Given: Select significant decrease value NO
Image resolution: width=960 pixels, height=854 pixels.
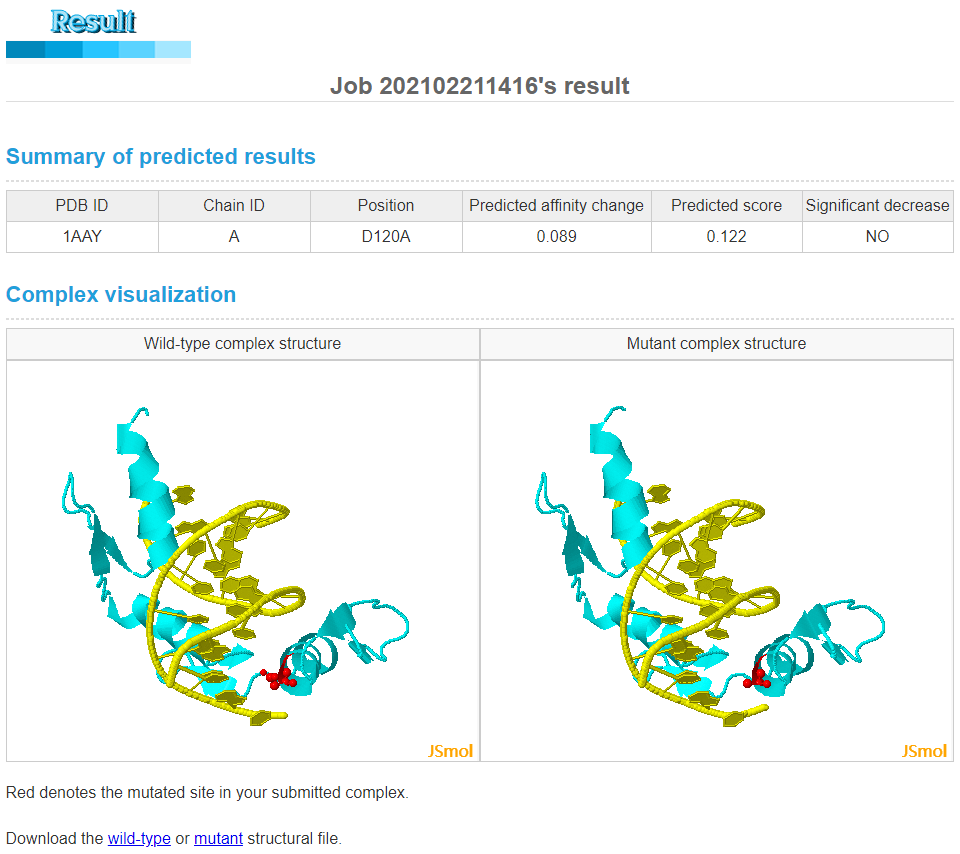Looking at the screenshot, I should (877, 236).
